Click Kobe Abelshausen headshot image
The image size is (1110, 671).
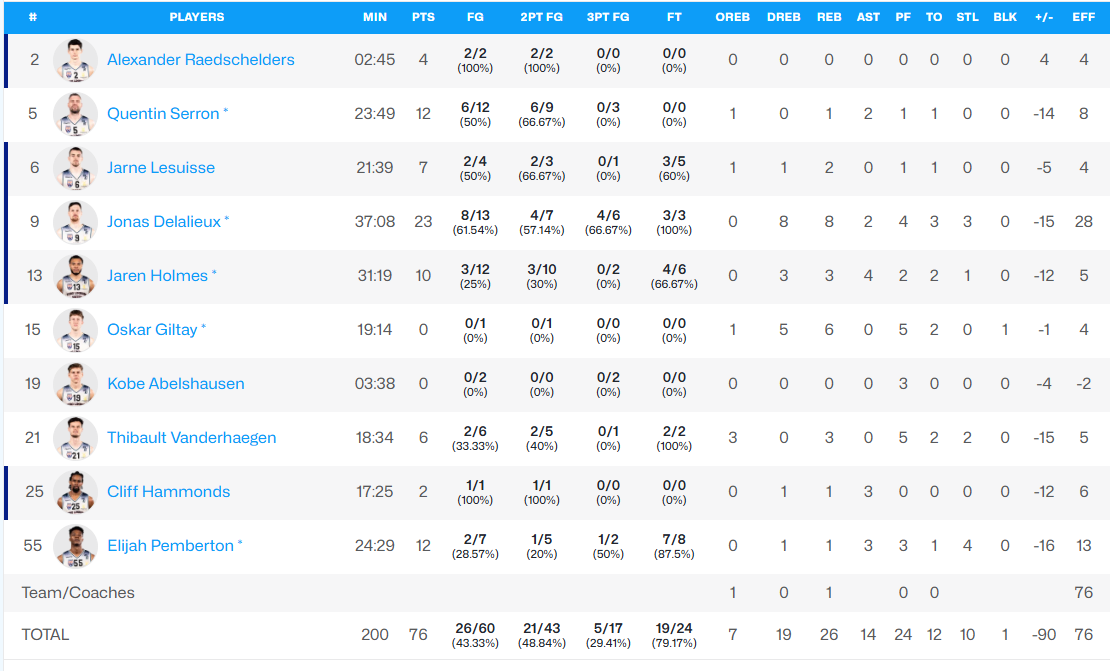coord(75,384)
